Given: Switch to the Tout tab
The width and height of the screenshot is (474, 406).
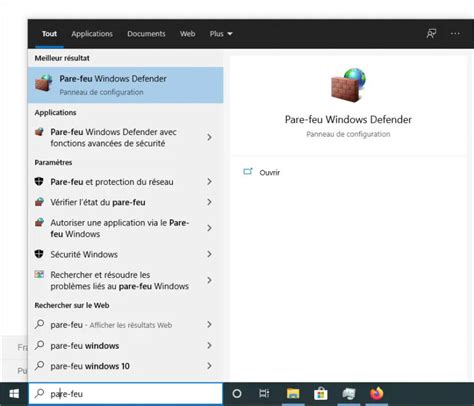Looking at the screenshot, I should (49, 34).
